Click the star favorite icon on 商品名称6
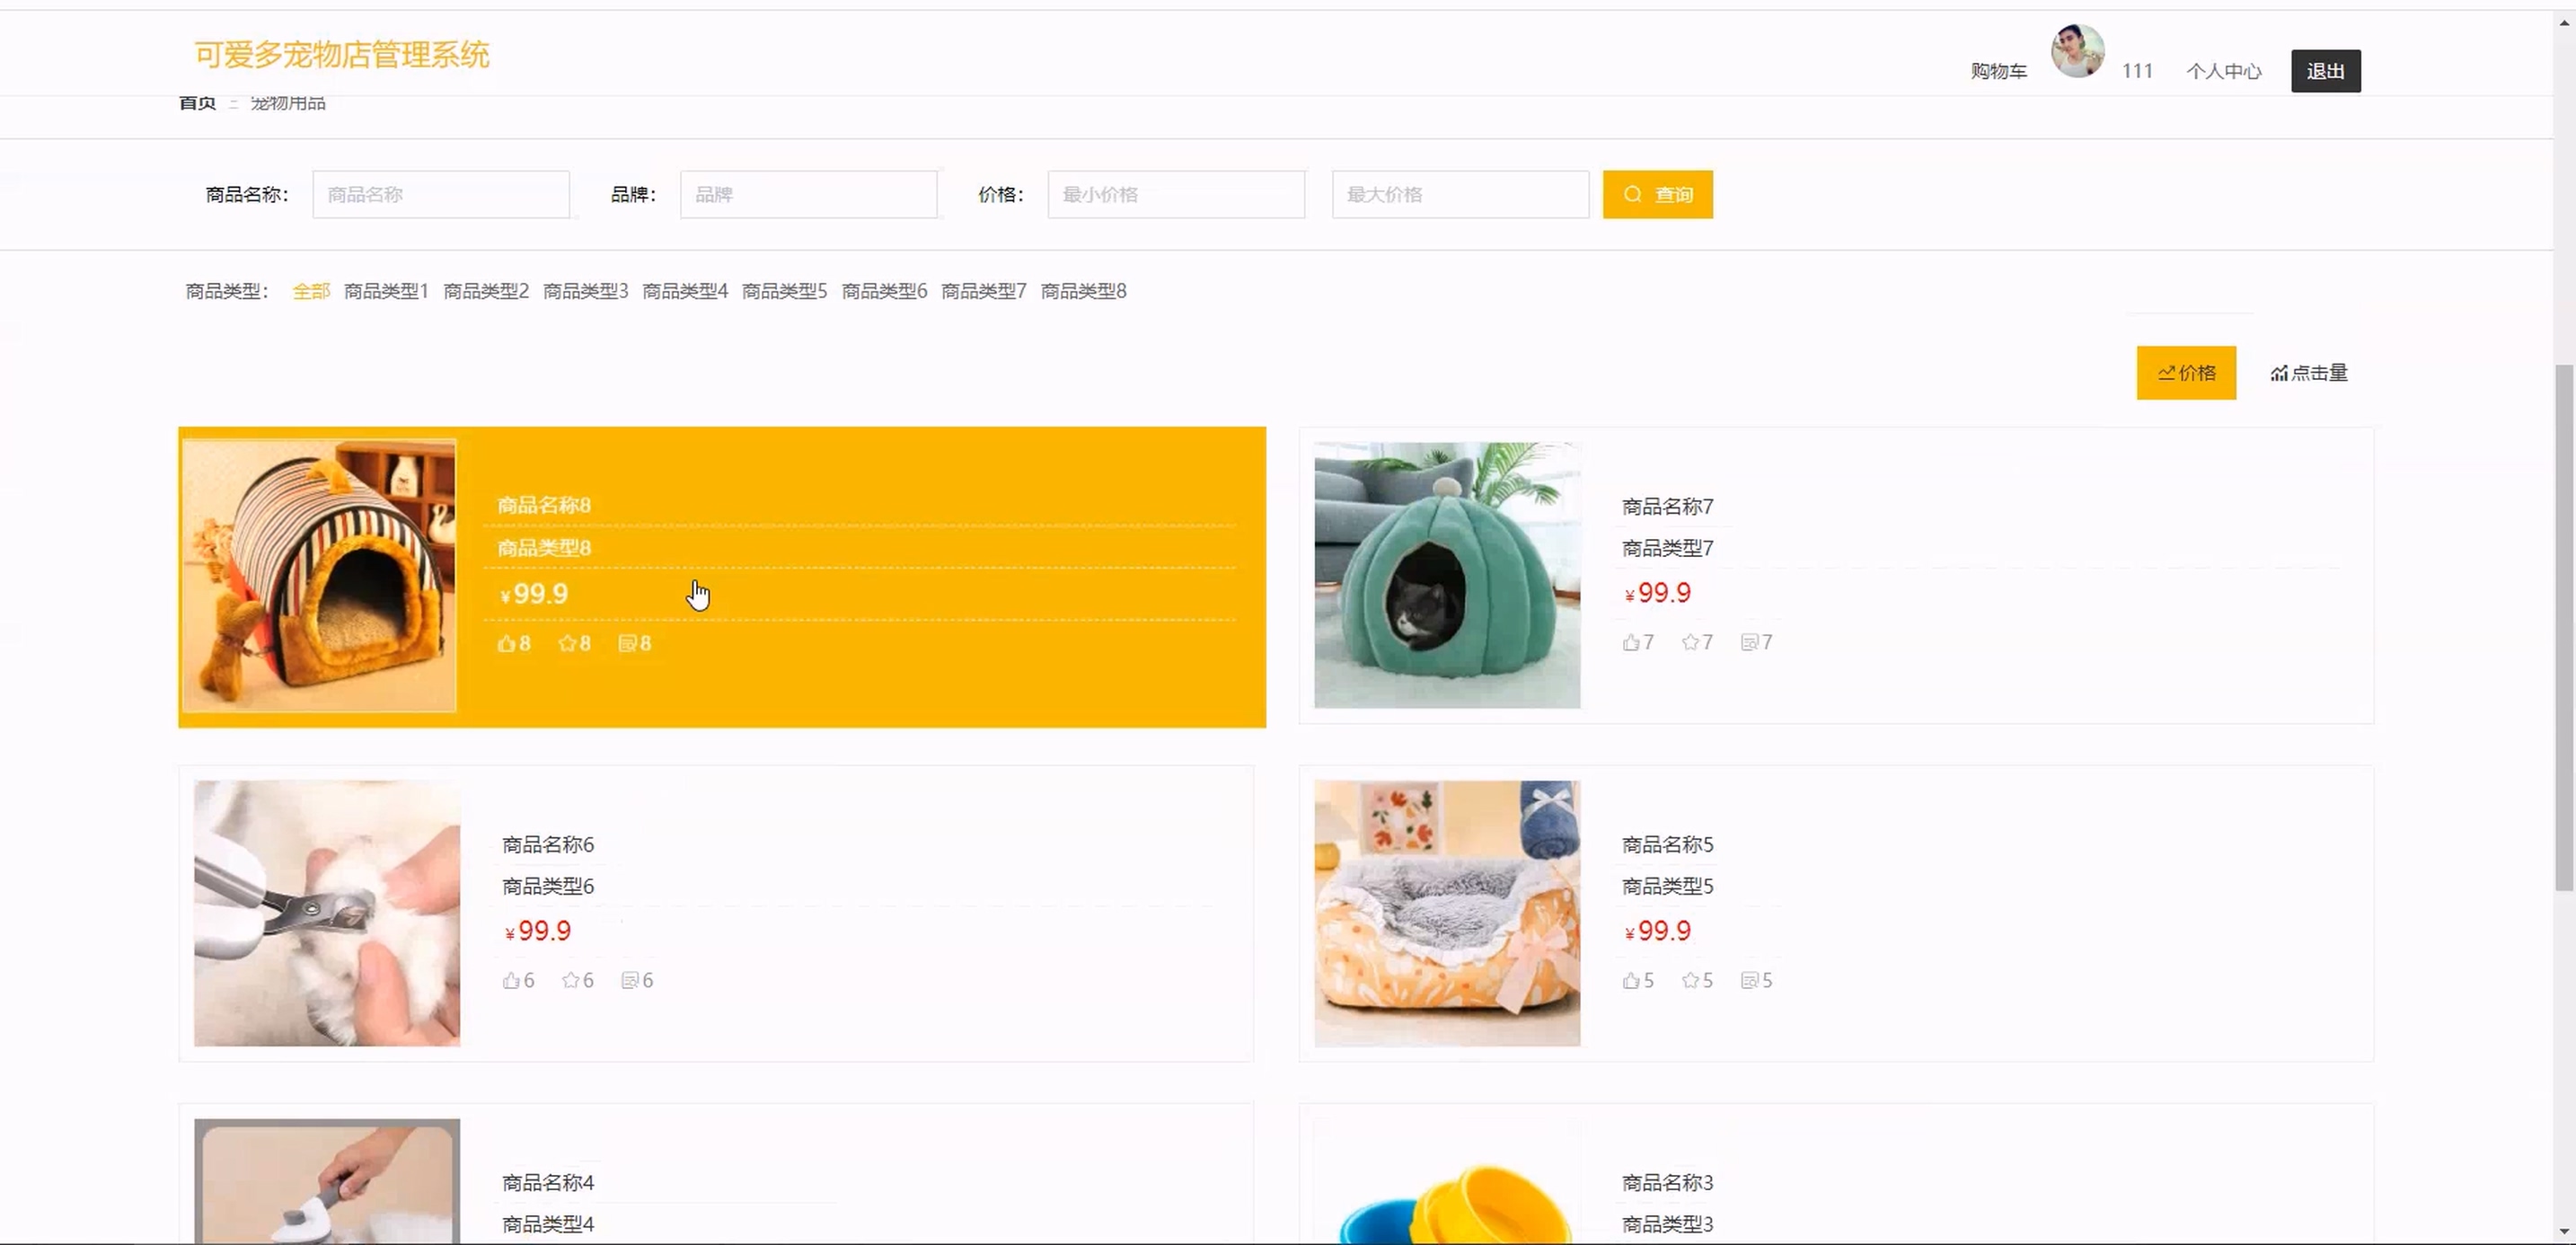2576x1245 pixels. point(570,981)
